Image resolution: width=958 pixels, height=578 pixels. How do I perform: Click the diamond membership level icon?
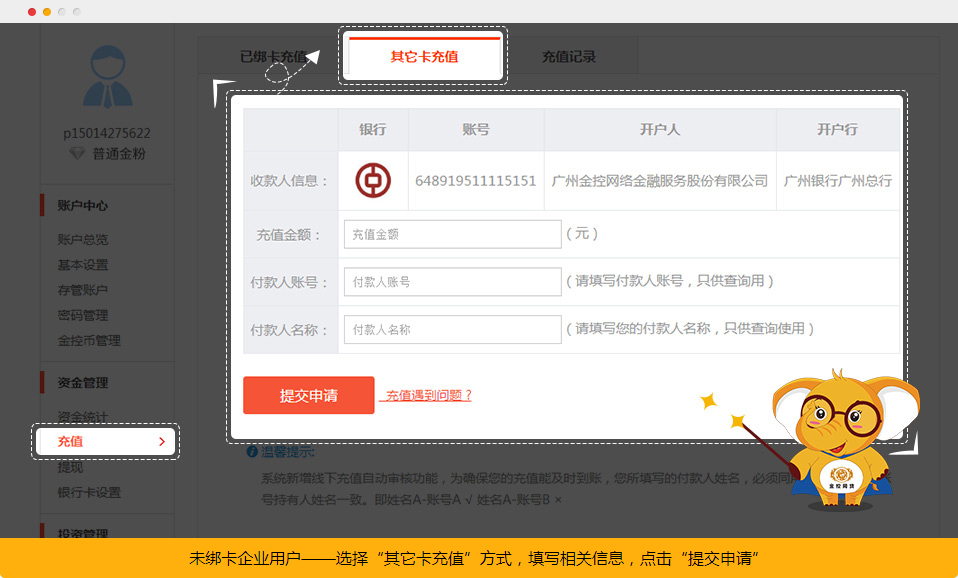pyautogui.click(x=77, y=154)
